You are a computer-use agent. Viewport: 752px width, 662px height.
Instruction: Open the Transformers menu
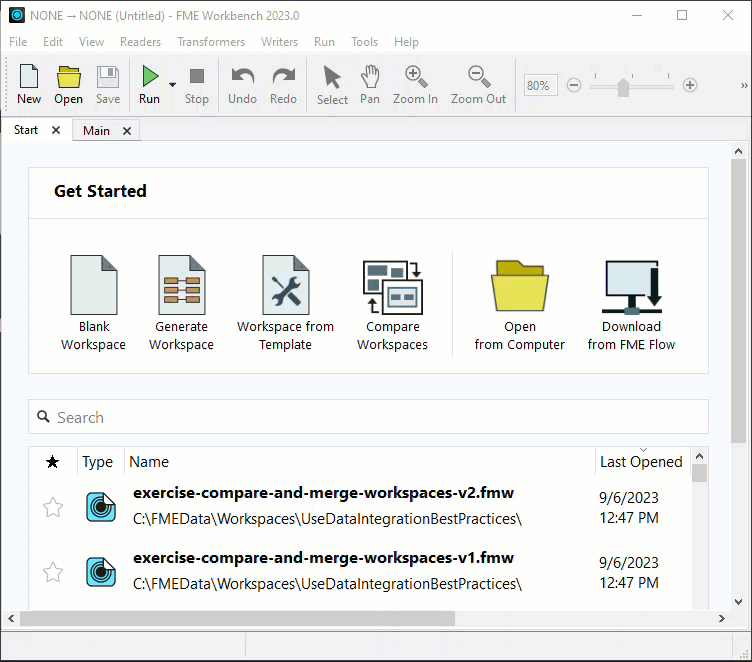(211, 42)
